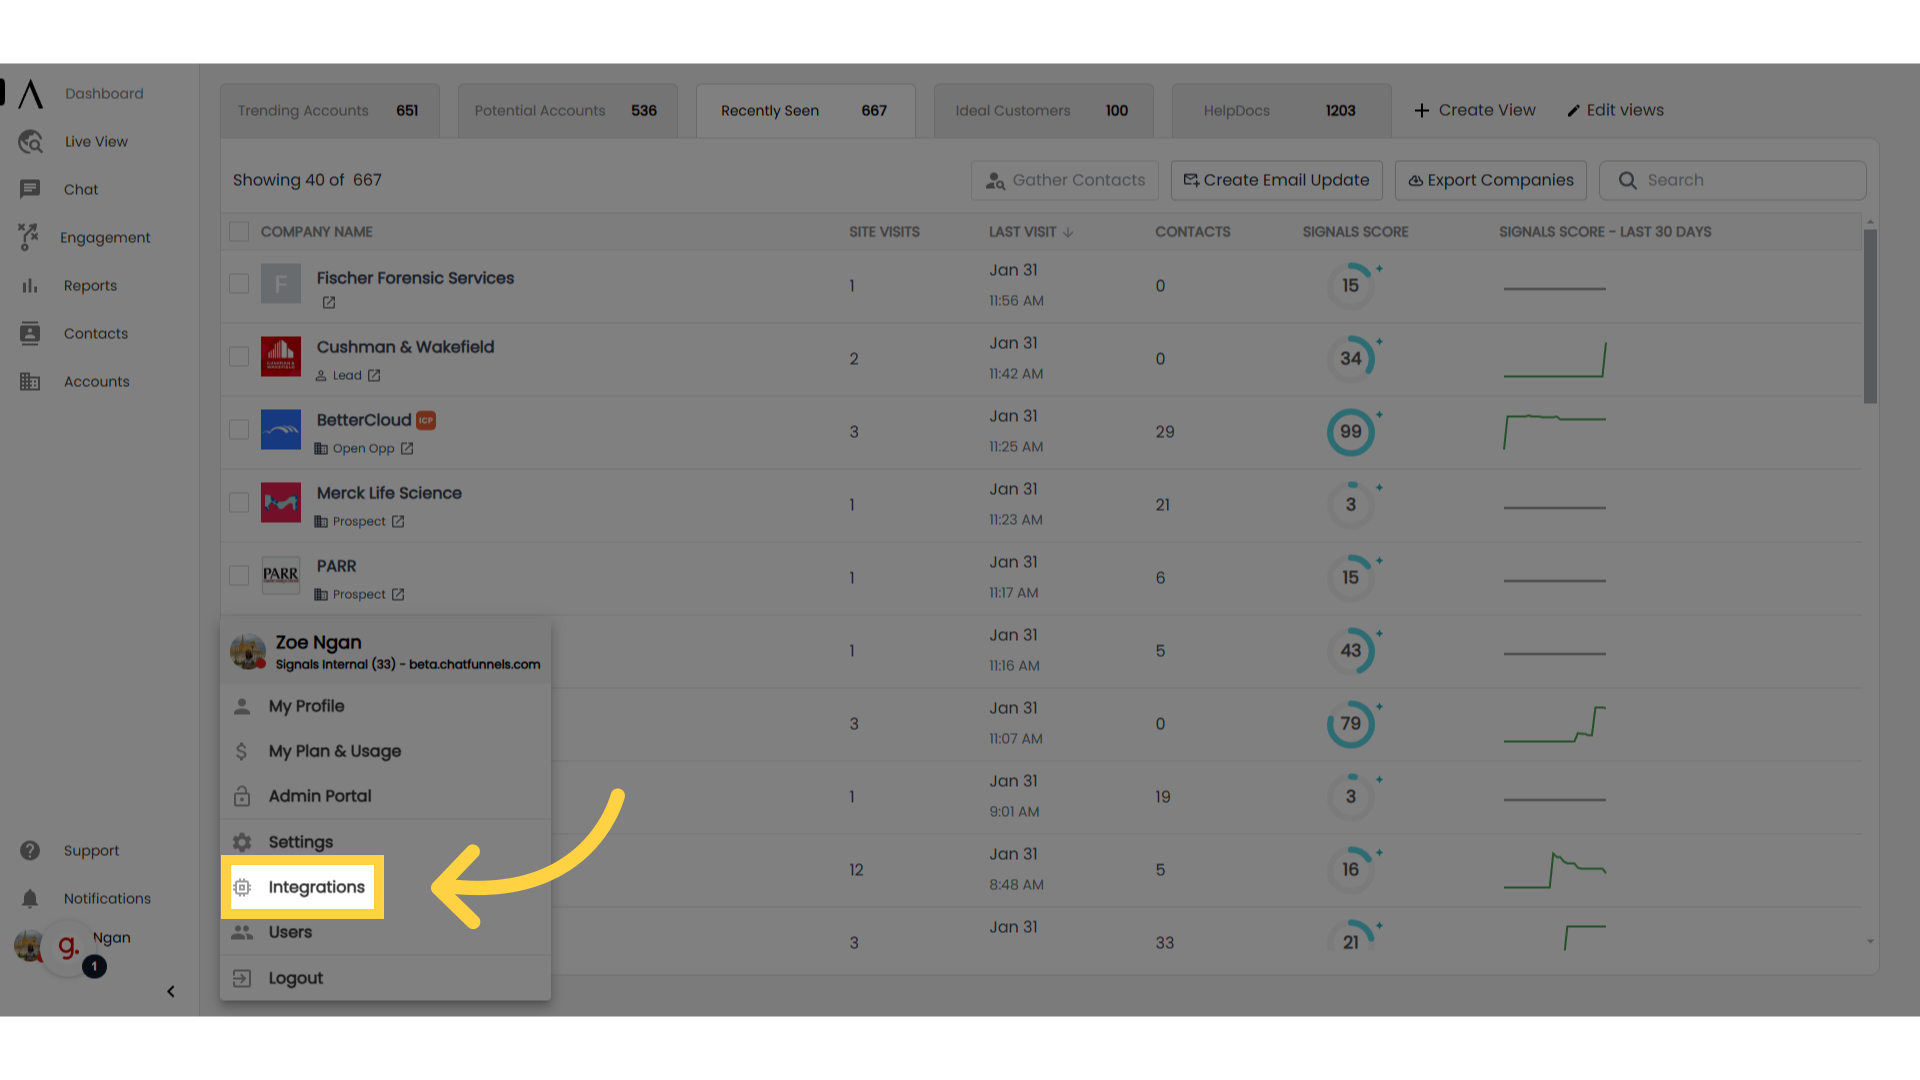Click the g. widget badge near the user avatar
This screenshot has width=1920, height=1080.
click(68, 946)
